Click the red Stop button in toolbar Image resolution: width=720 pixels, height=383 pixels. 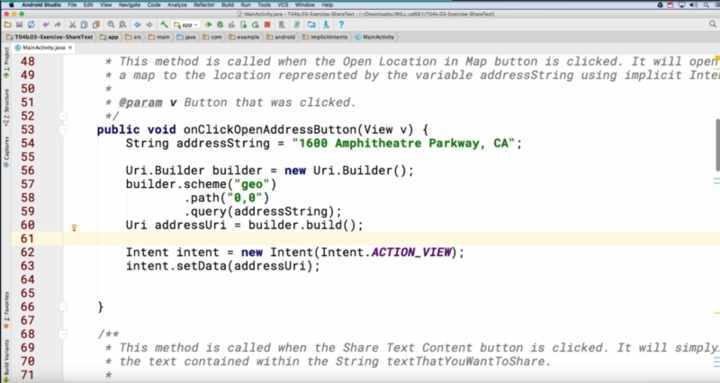(267, 25)
